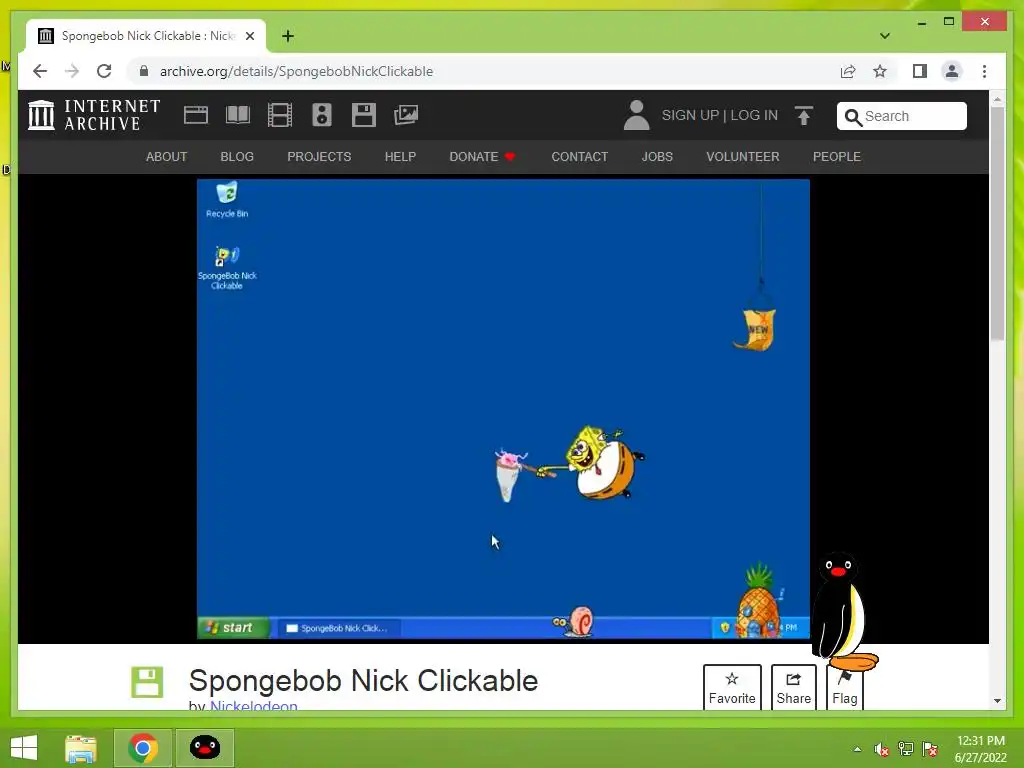Click the SIGN UP link
Image resolution: width=1024 pixels, height=768 pixels.
690,116
